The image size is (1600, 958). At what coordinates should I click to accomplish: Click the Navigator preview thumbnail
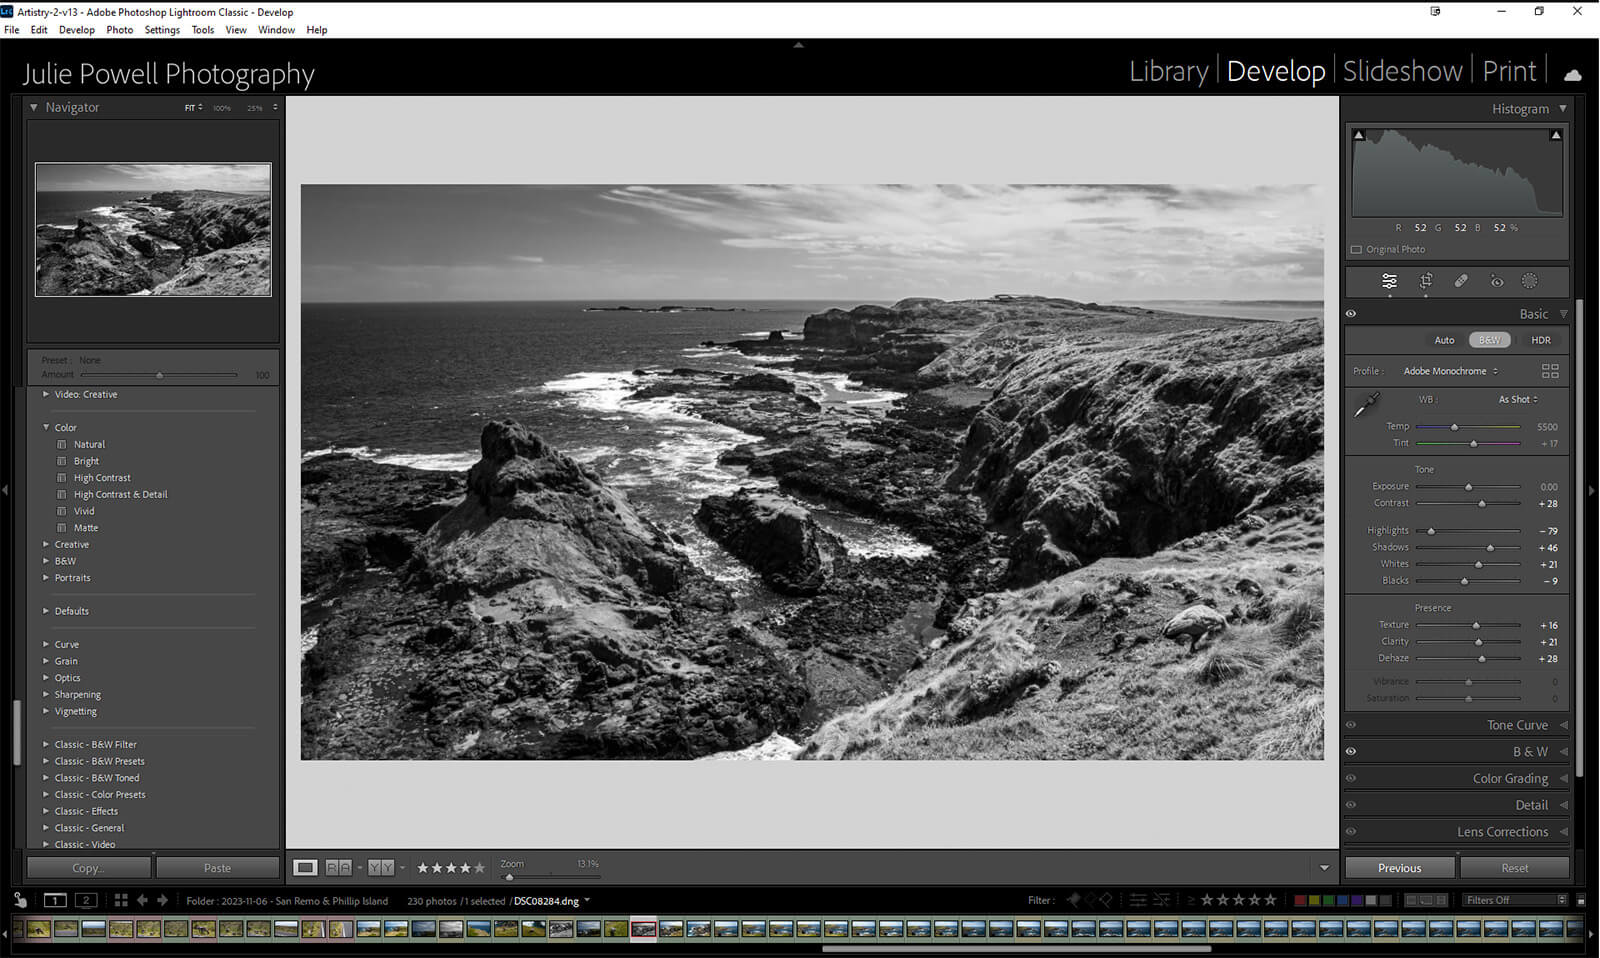coord(153,230)
